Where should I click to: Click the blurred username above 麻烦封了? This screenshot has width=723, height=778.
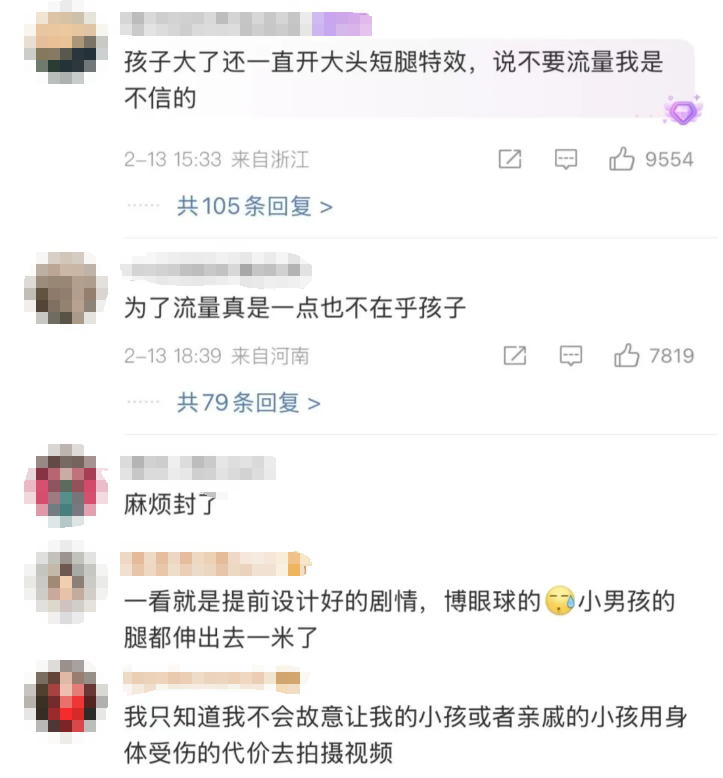[x=198, y=467]
